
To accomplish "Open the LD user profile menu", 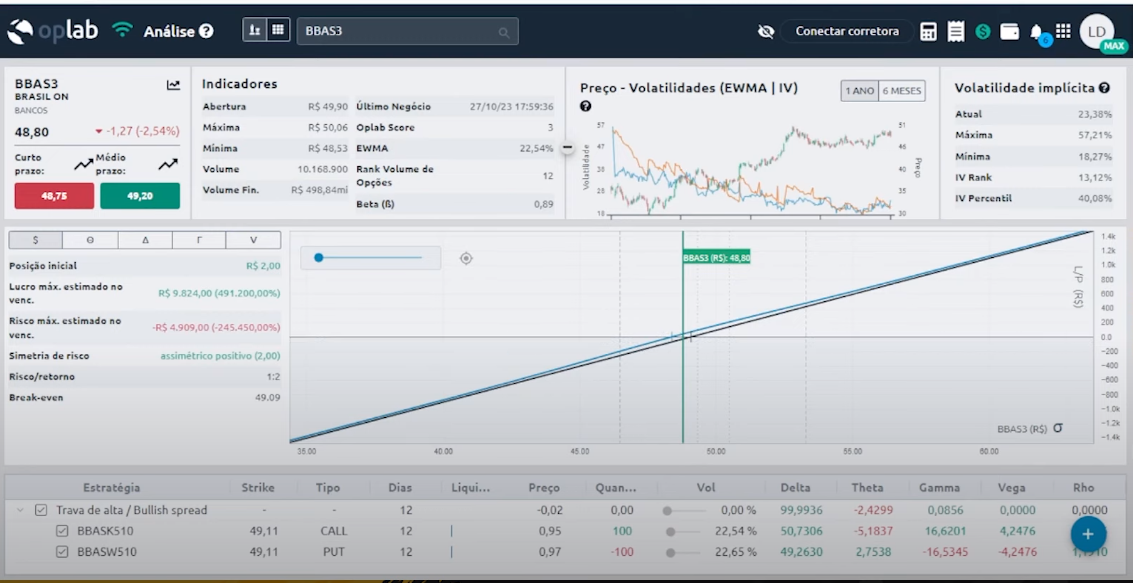I will click(1096, 31).
